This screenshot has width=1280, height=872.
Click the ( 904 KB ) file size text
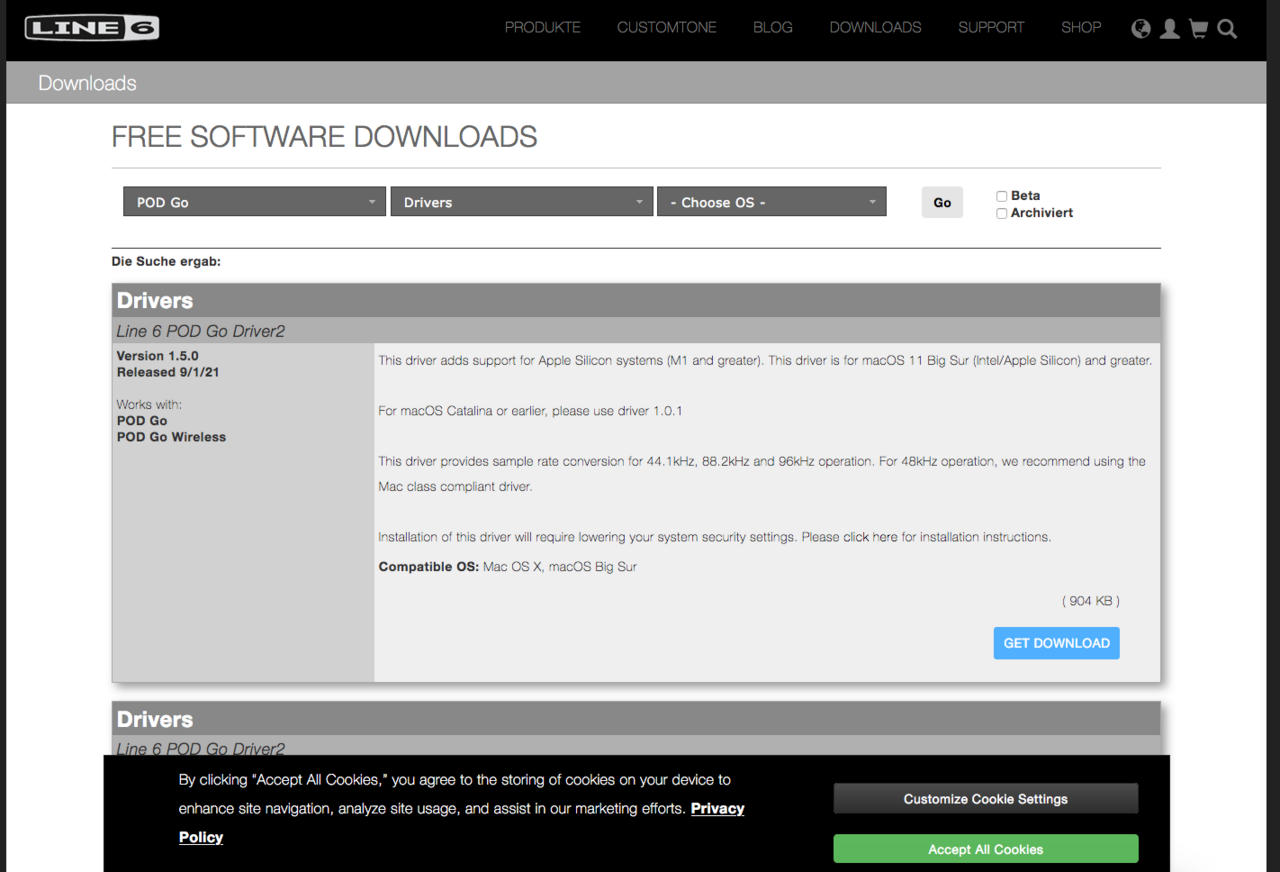(x=1091, y=601)
